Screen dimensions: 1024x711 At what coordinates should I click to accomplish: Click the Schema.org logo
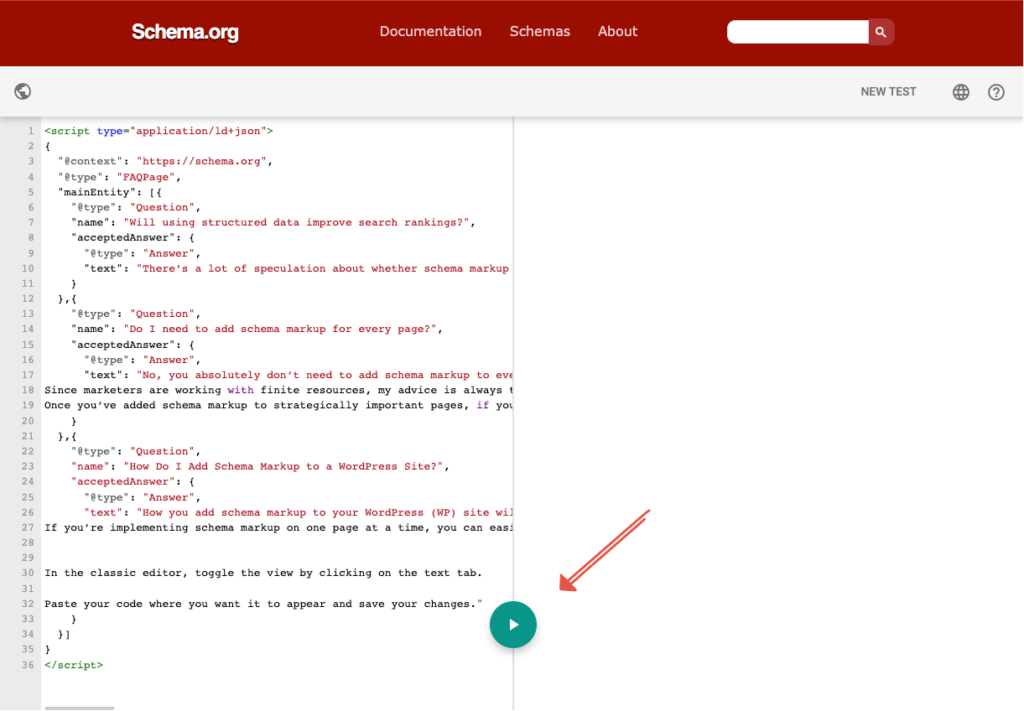(x=185, y=32)
